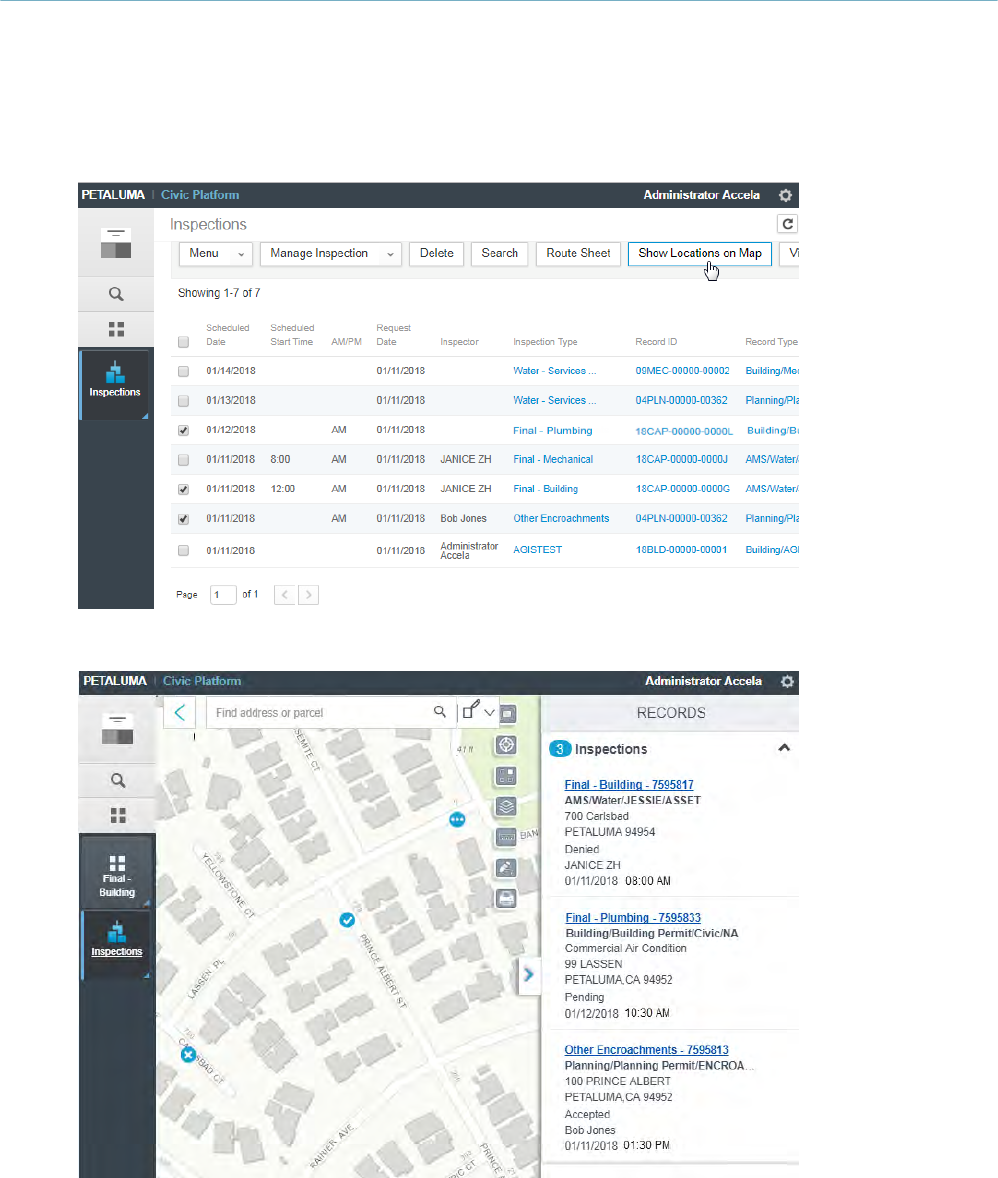Viewport: 998px width, 1178px height.
Task: Click the Delete button
Action: 437,254
